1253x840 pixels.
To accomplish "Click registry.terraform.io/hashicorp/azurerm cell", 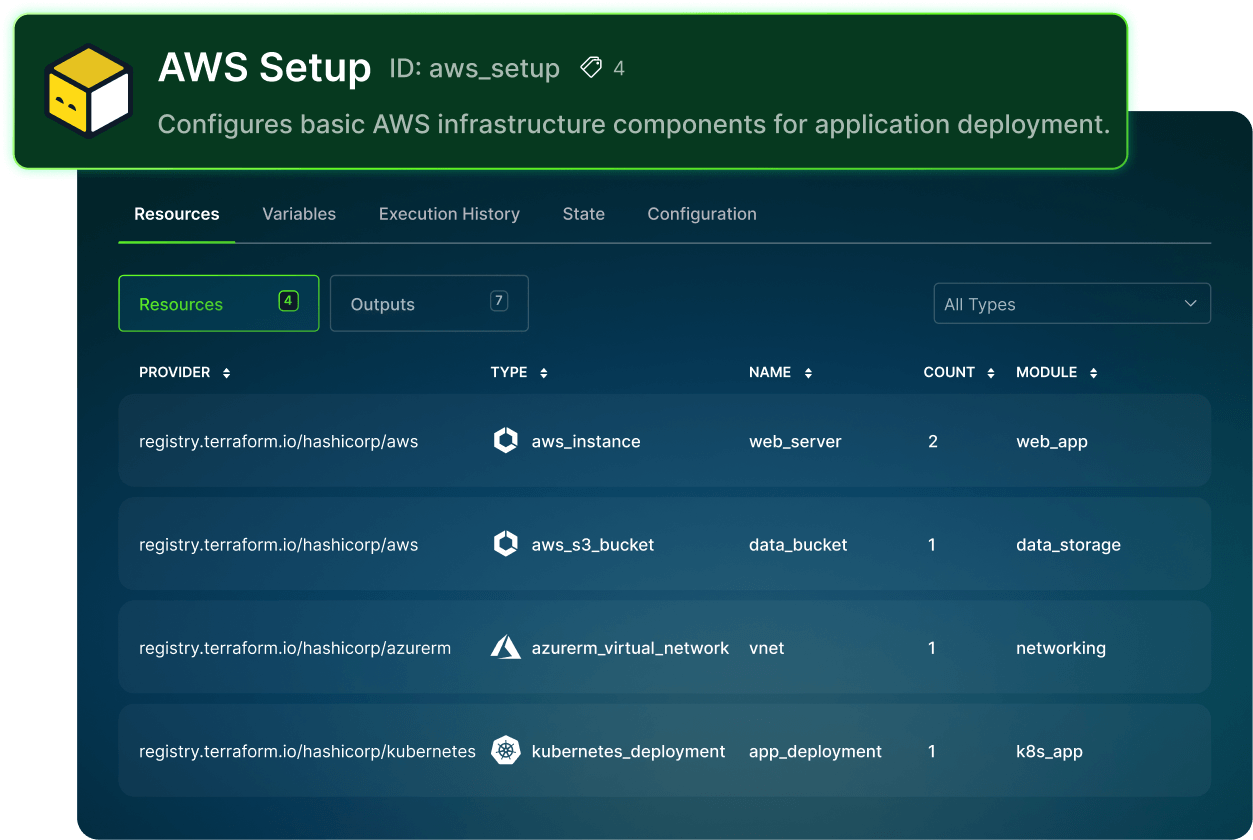I will click(295, 648).
